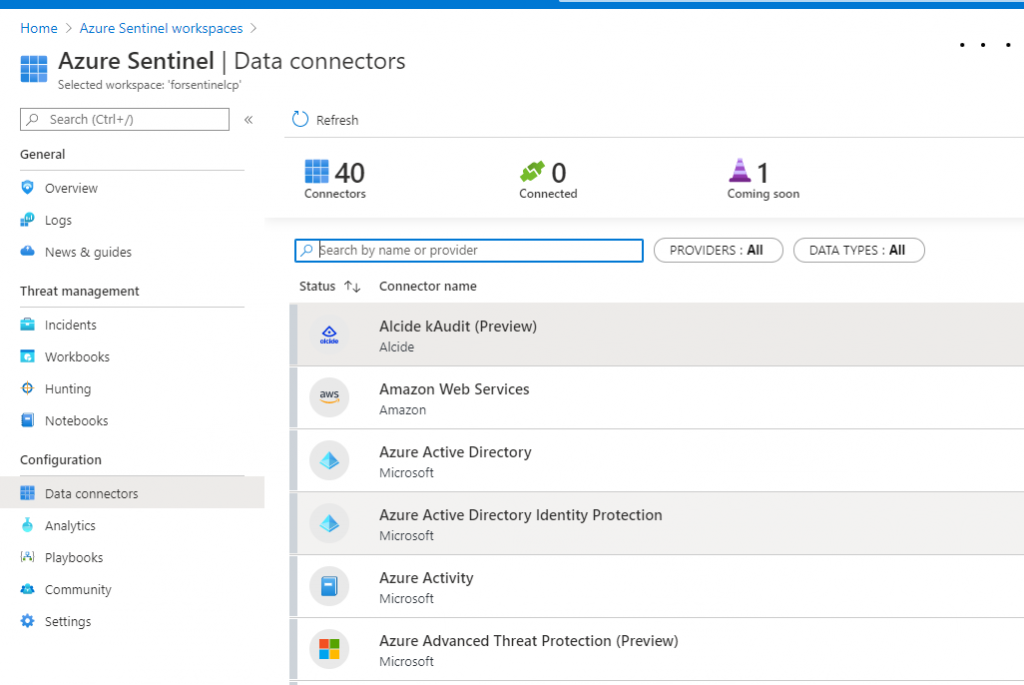Click the Refresh button label
Image resolution: width=1024 pixels, height=685 pixels.
coord(337,120)
